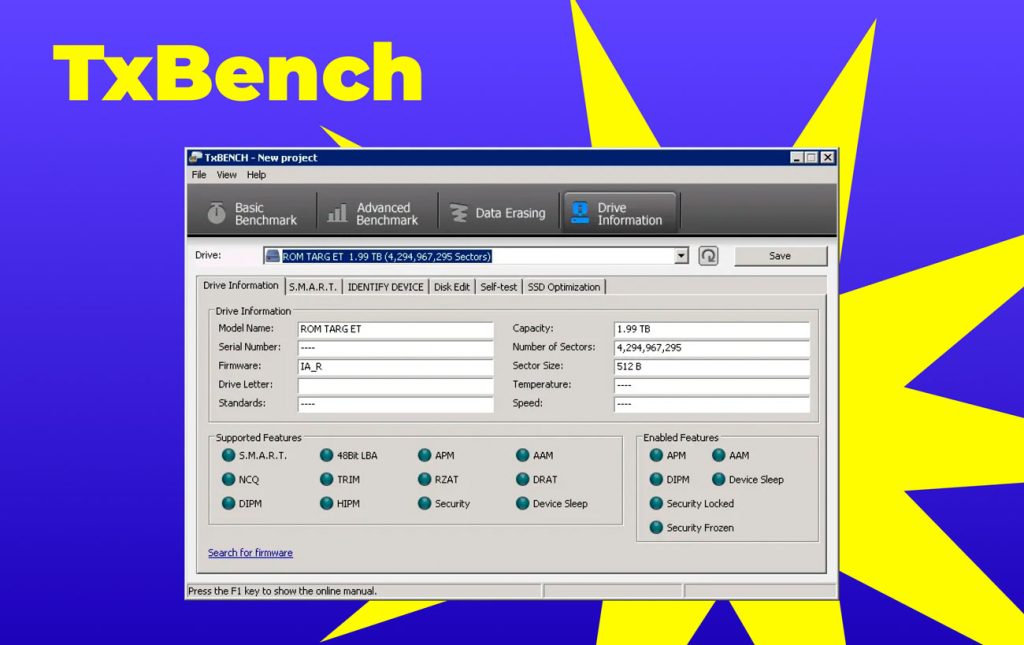Click the Number of Sectors field
Screen dimensions: 1024x645
tap(712, 348)
